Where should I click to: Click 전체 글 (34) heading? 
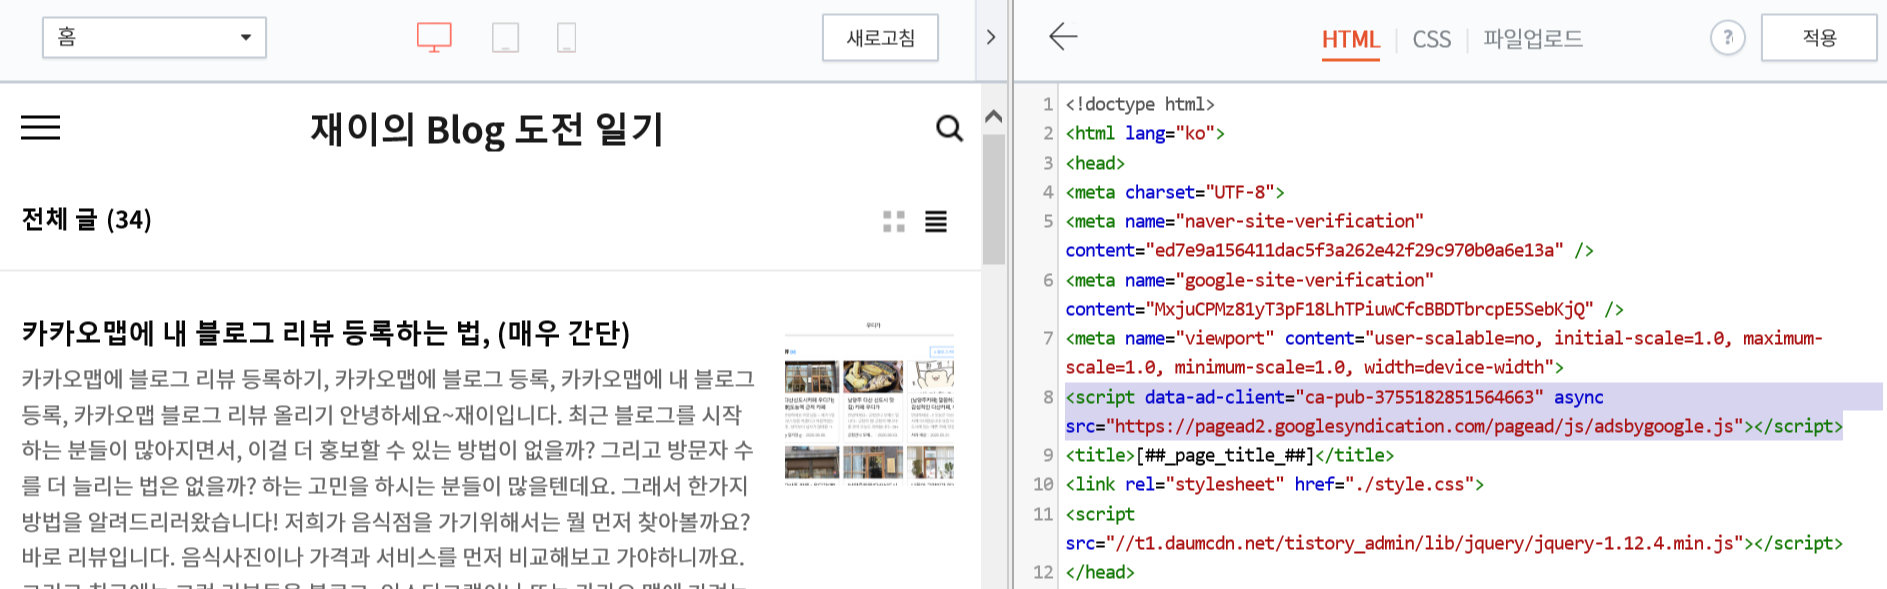[87, 220]
